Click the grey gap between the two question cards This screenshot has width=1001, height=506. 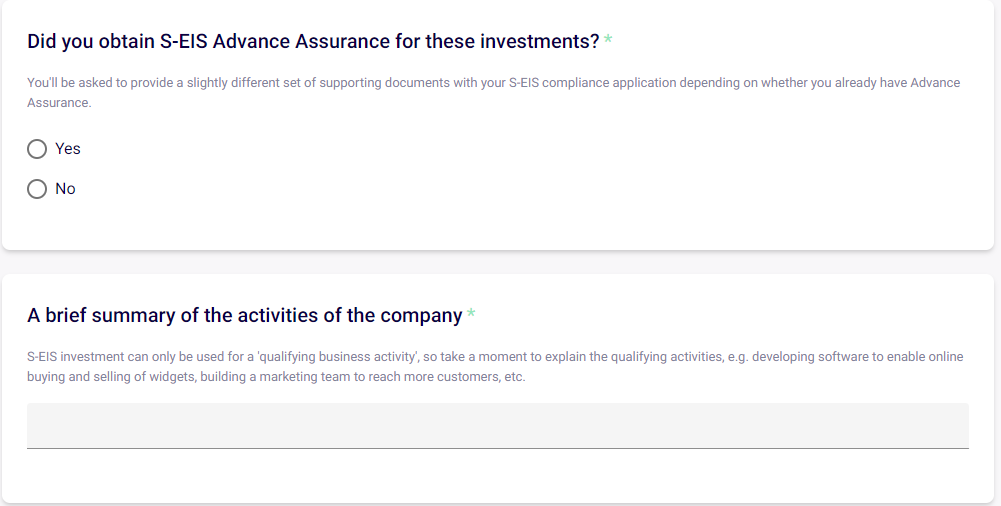coord(498,262)
